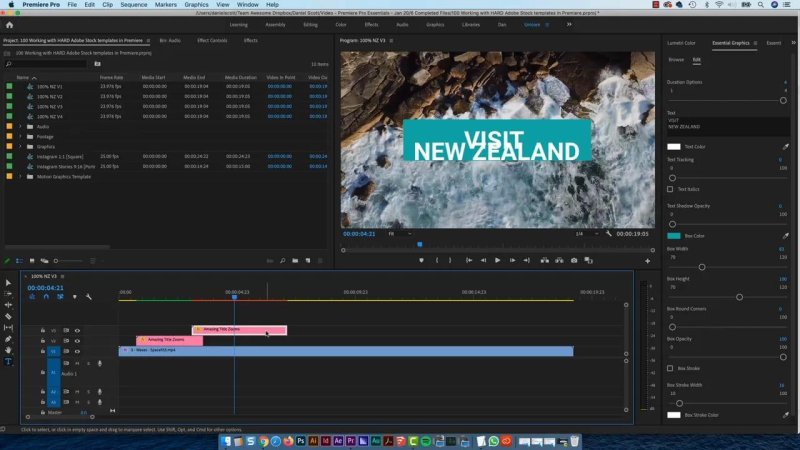The height and width of the screenshot is (450, 800).
Task: Switch Project panel to list view
Action: (x=19, y=261)
